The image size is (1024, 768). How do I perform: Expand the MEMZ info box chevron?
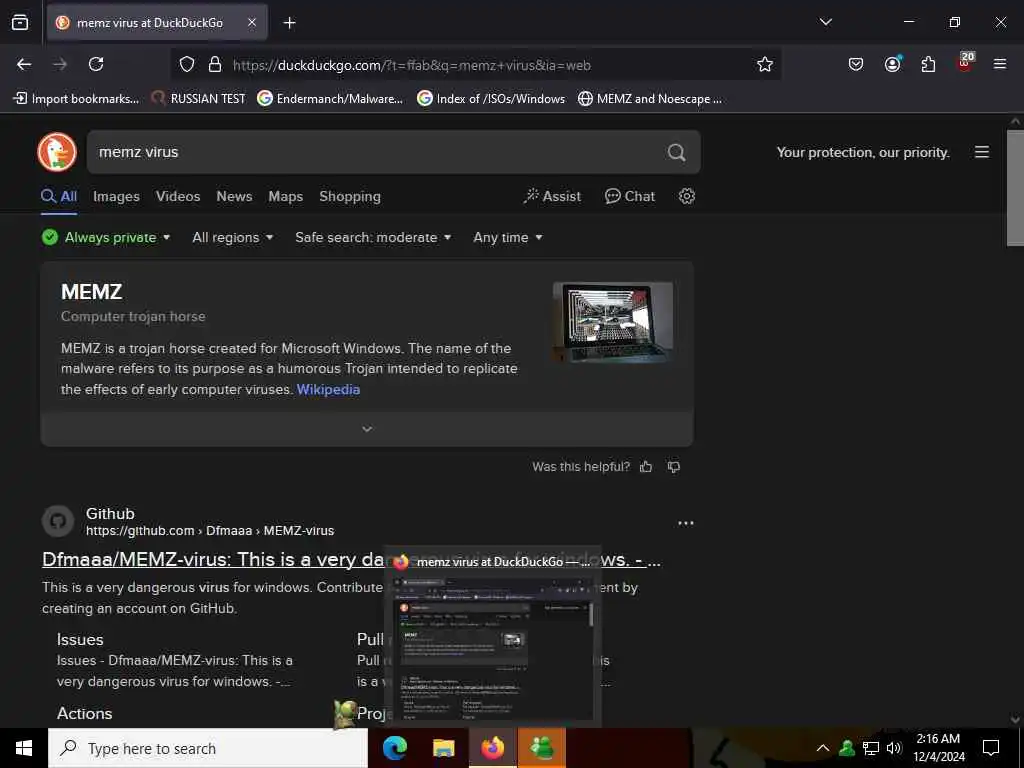tap(367, 429)
